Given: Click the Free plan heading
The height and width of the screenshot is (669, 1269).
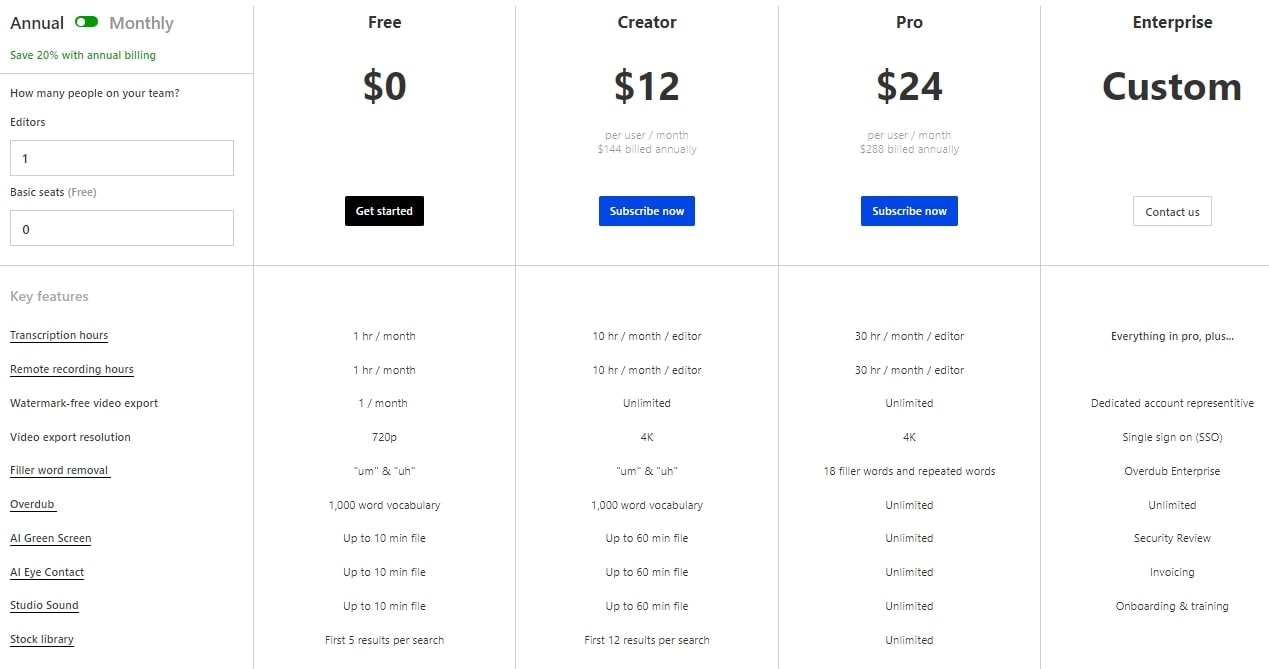Looking at the screenshot, I should 385,22.
